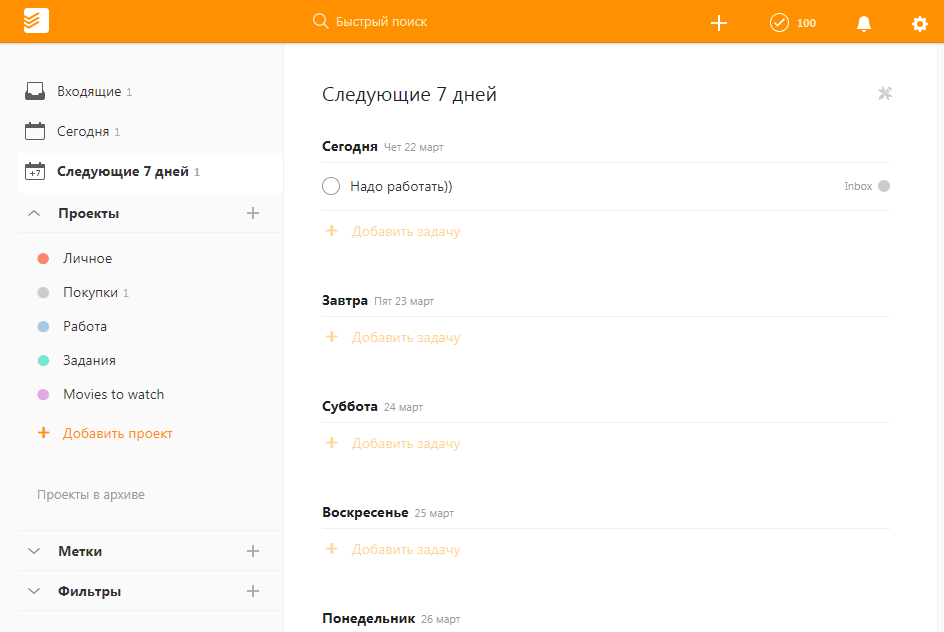Expand the Фильтры section
The height and width of the screenshot is (632, 944).
[34, 591]
